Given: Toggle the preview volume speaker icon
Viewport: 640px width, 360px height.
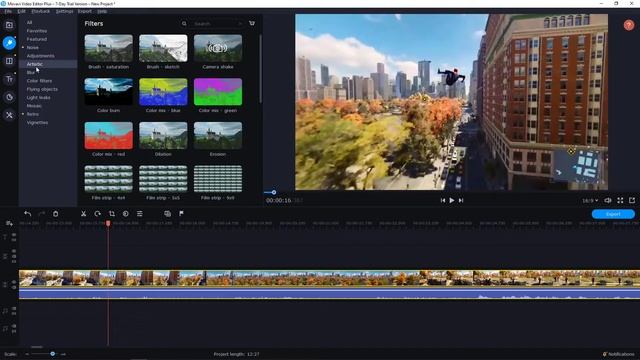Looking at the screenshot, I should pyautogui.click(x=607, y=200).
